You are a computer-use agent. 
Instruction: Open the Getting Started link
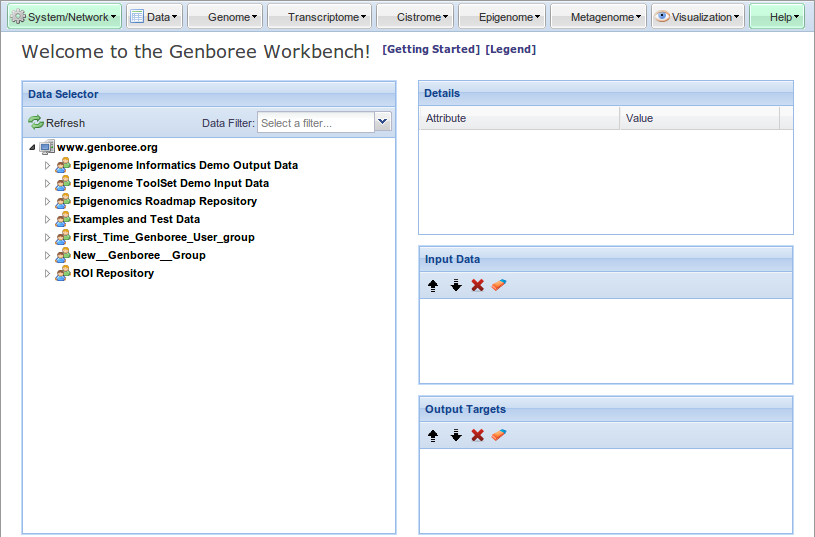[x=431, y=49]
